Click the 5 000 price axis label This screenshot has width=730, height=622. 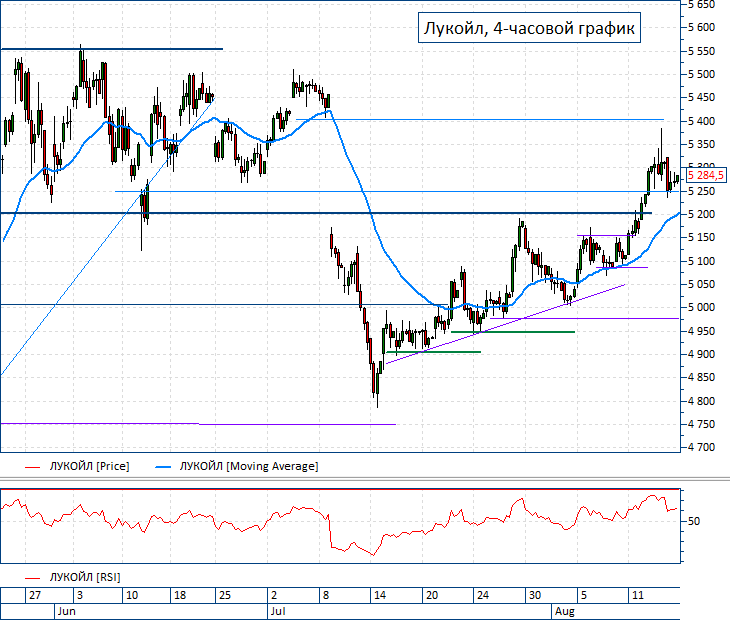pyautogui.click(x=701, y=307)
